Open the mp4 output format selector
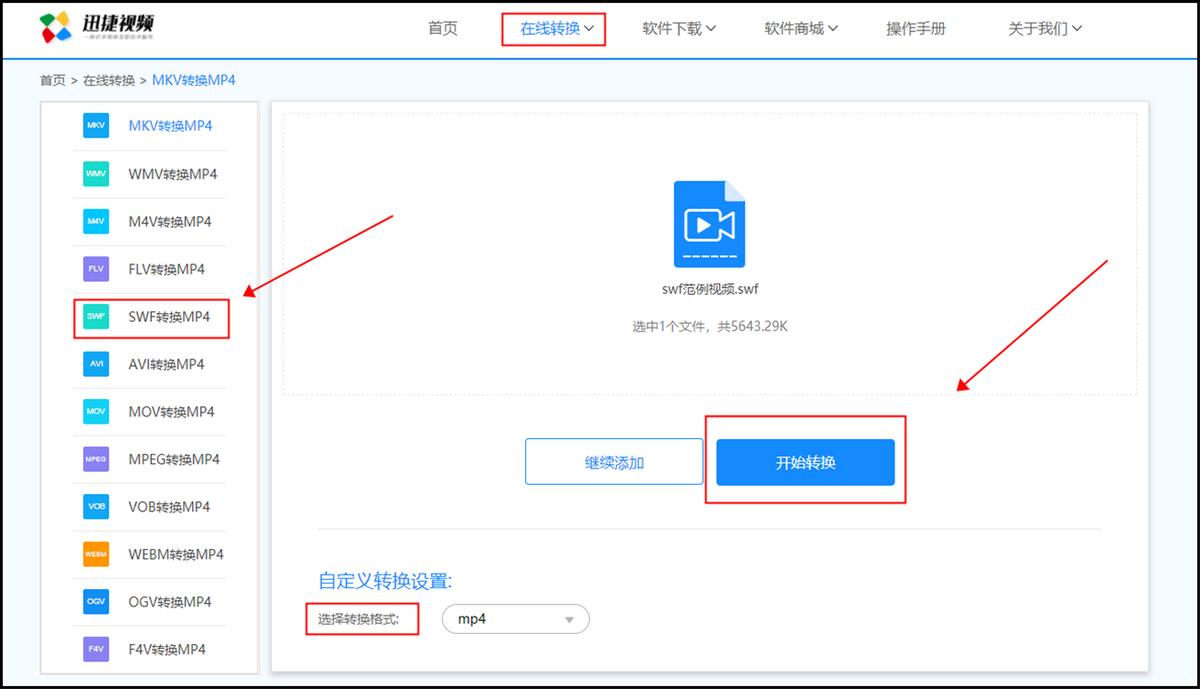The image size is (1200, 689). coord(515,619)
